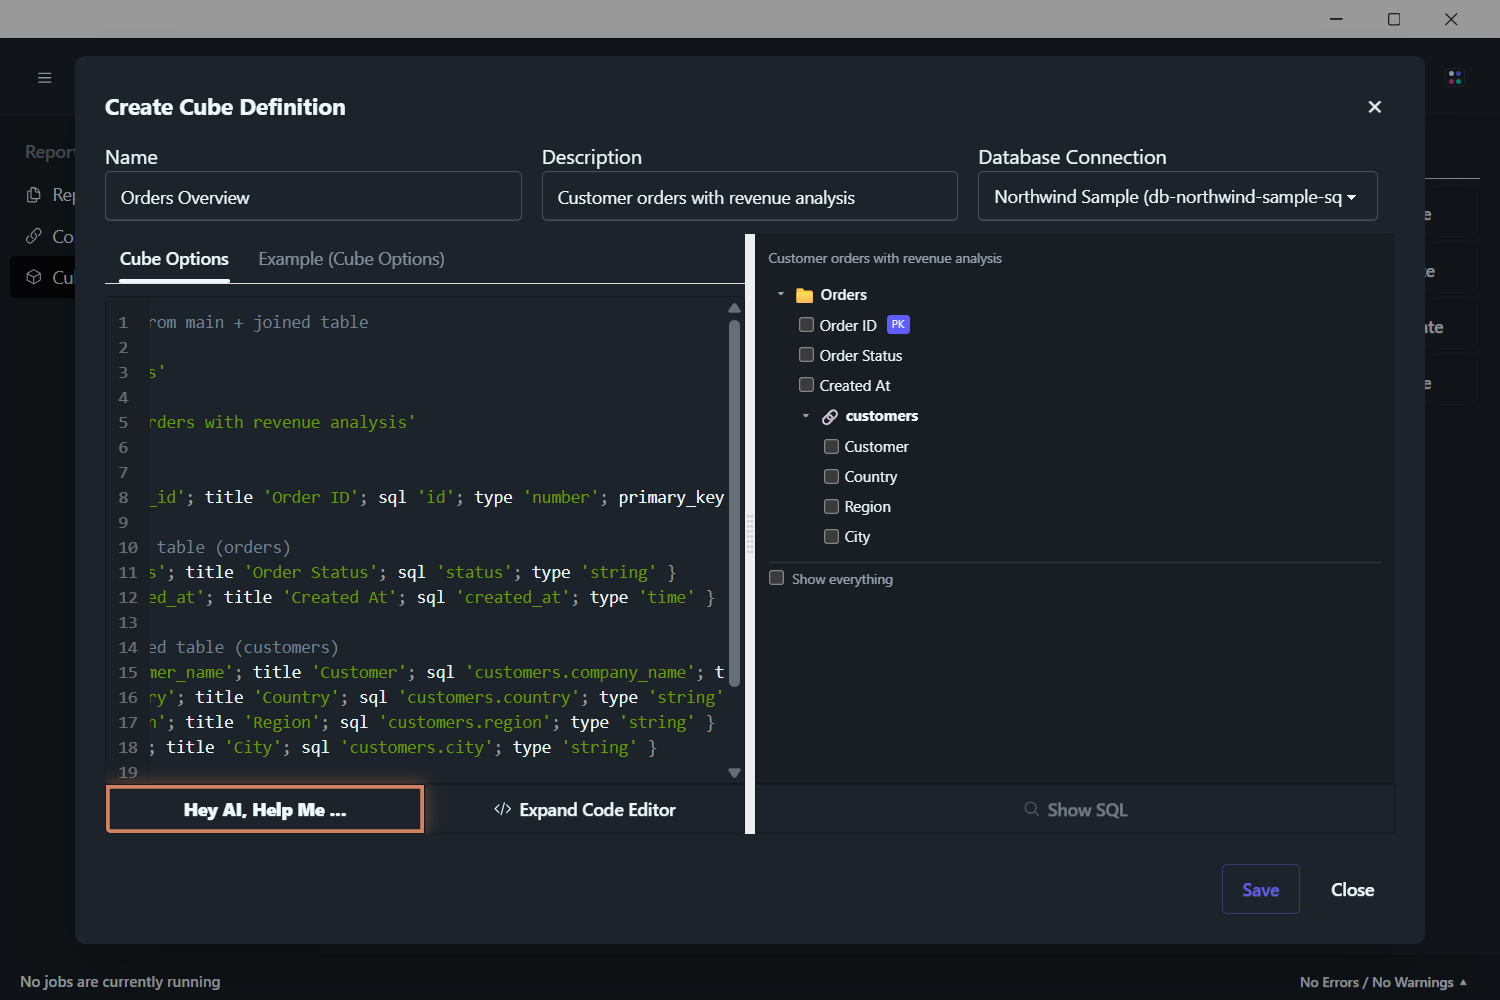Image resolution: width=1500 pixels, height=1000 pixels.
Task: Click the PK badge next to Order ID
Action: point(898,325)
